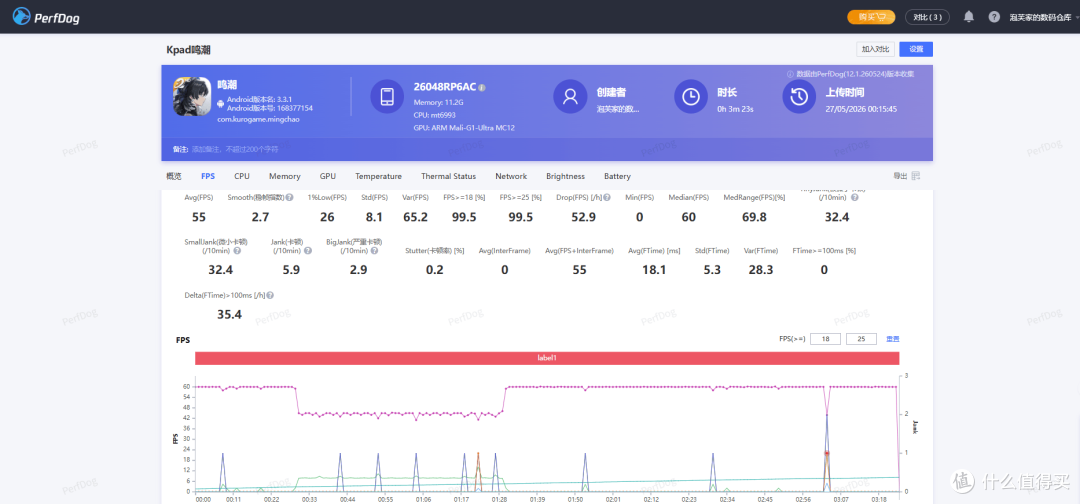Click help icon next to Smooth index
Image resolution: width=1080 pixels, height=504 pixels.
coord(290,197)
